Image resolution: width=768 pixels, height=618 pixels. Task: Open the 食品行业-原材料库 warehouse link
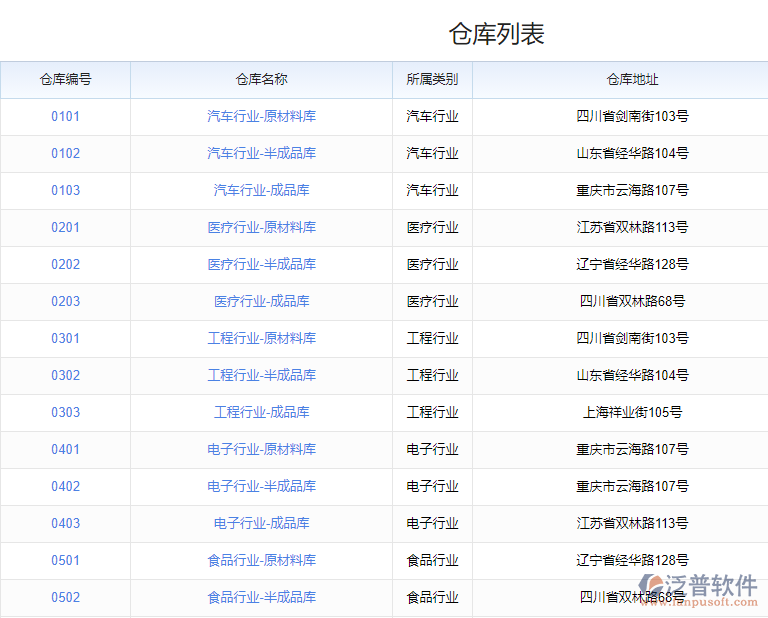point(262,560)
